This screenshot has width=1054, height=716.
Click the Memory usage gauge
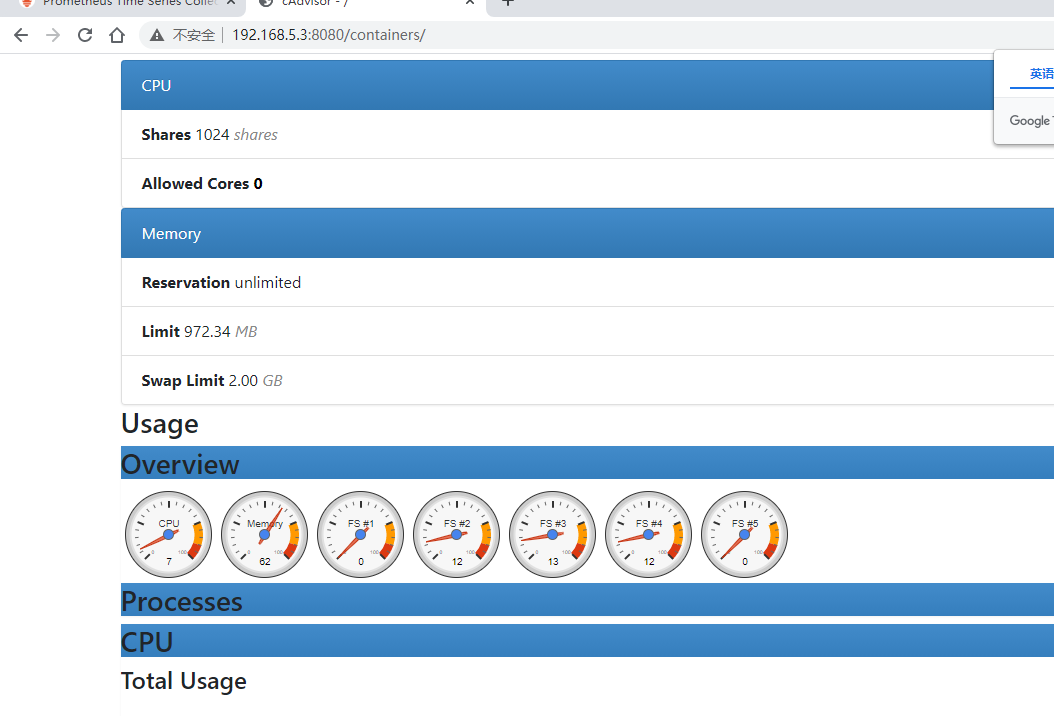tap(265, 534)
